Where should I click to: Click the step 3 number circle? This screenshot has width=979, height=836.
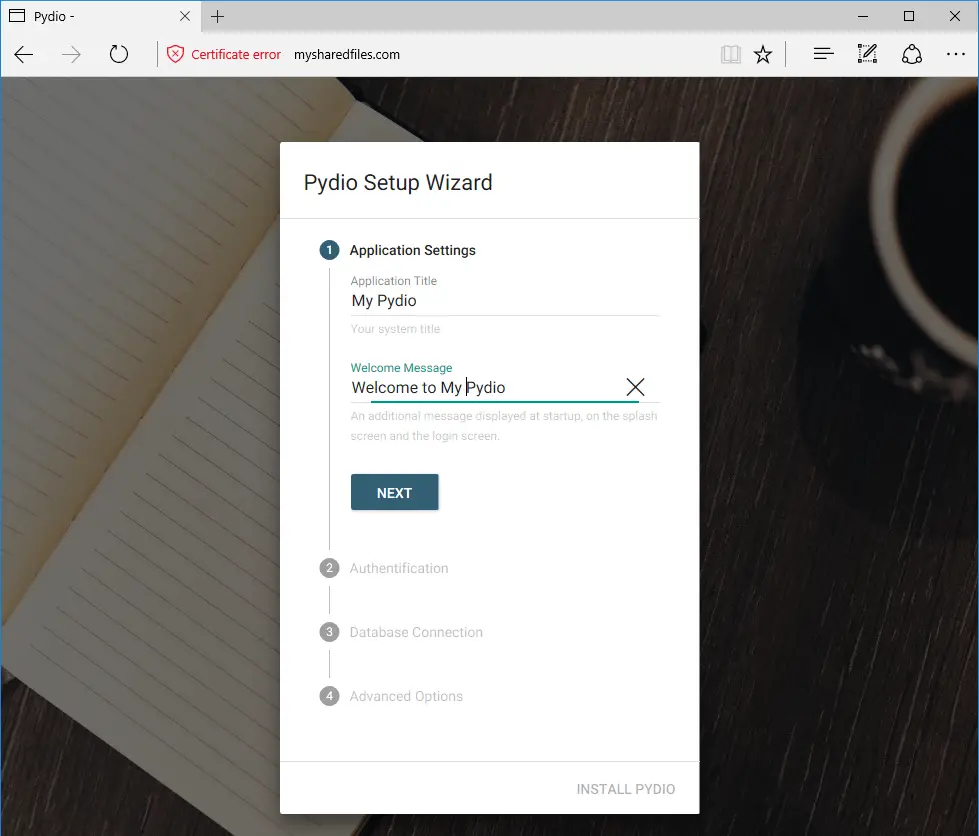pos(329,632)
